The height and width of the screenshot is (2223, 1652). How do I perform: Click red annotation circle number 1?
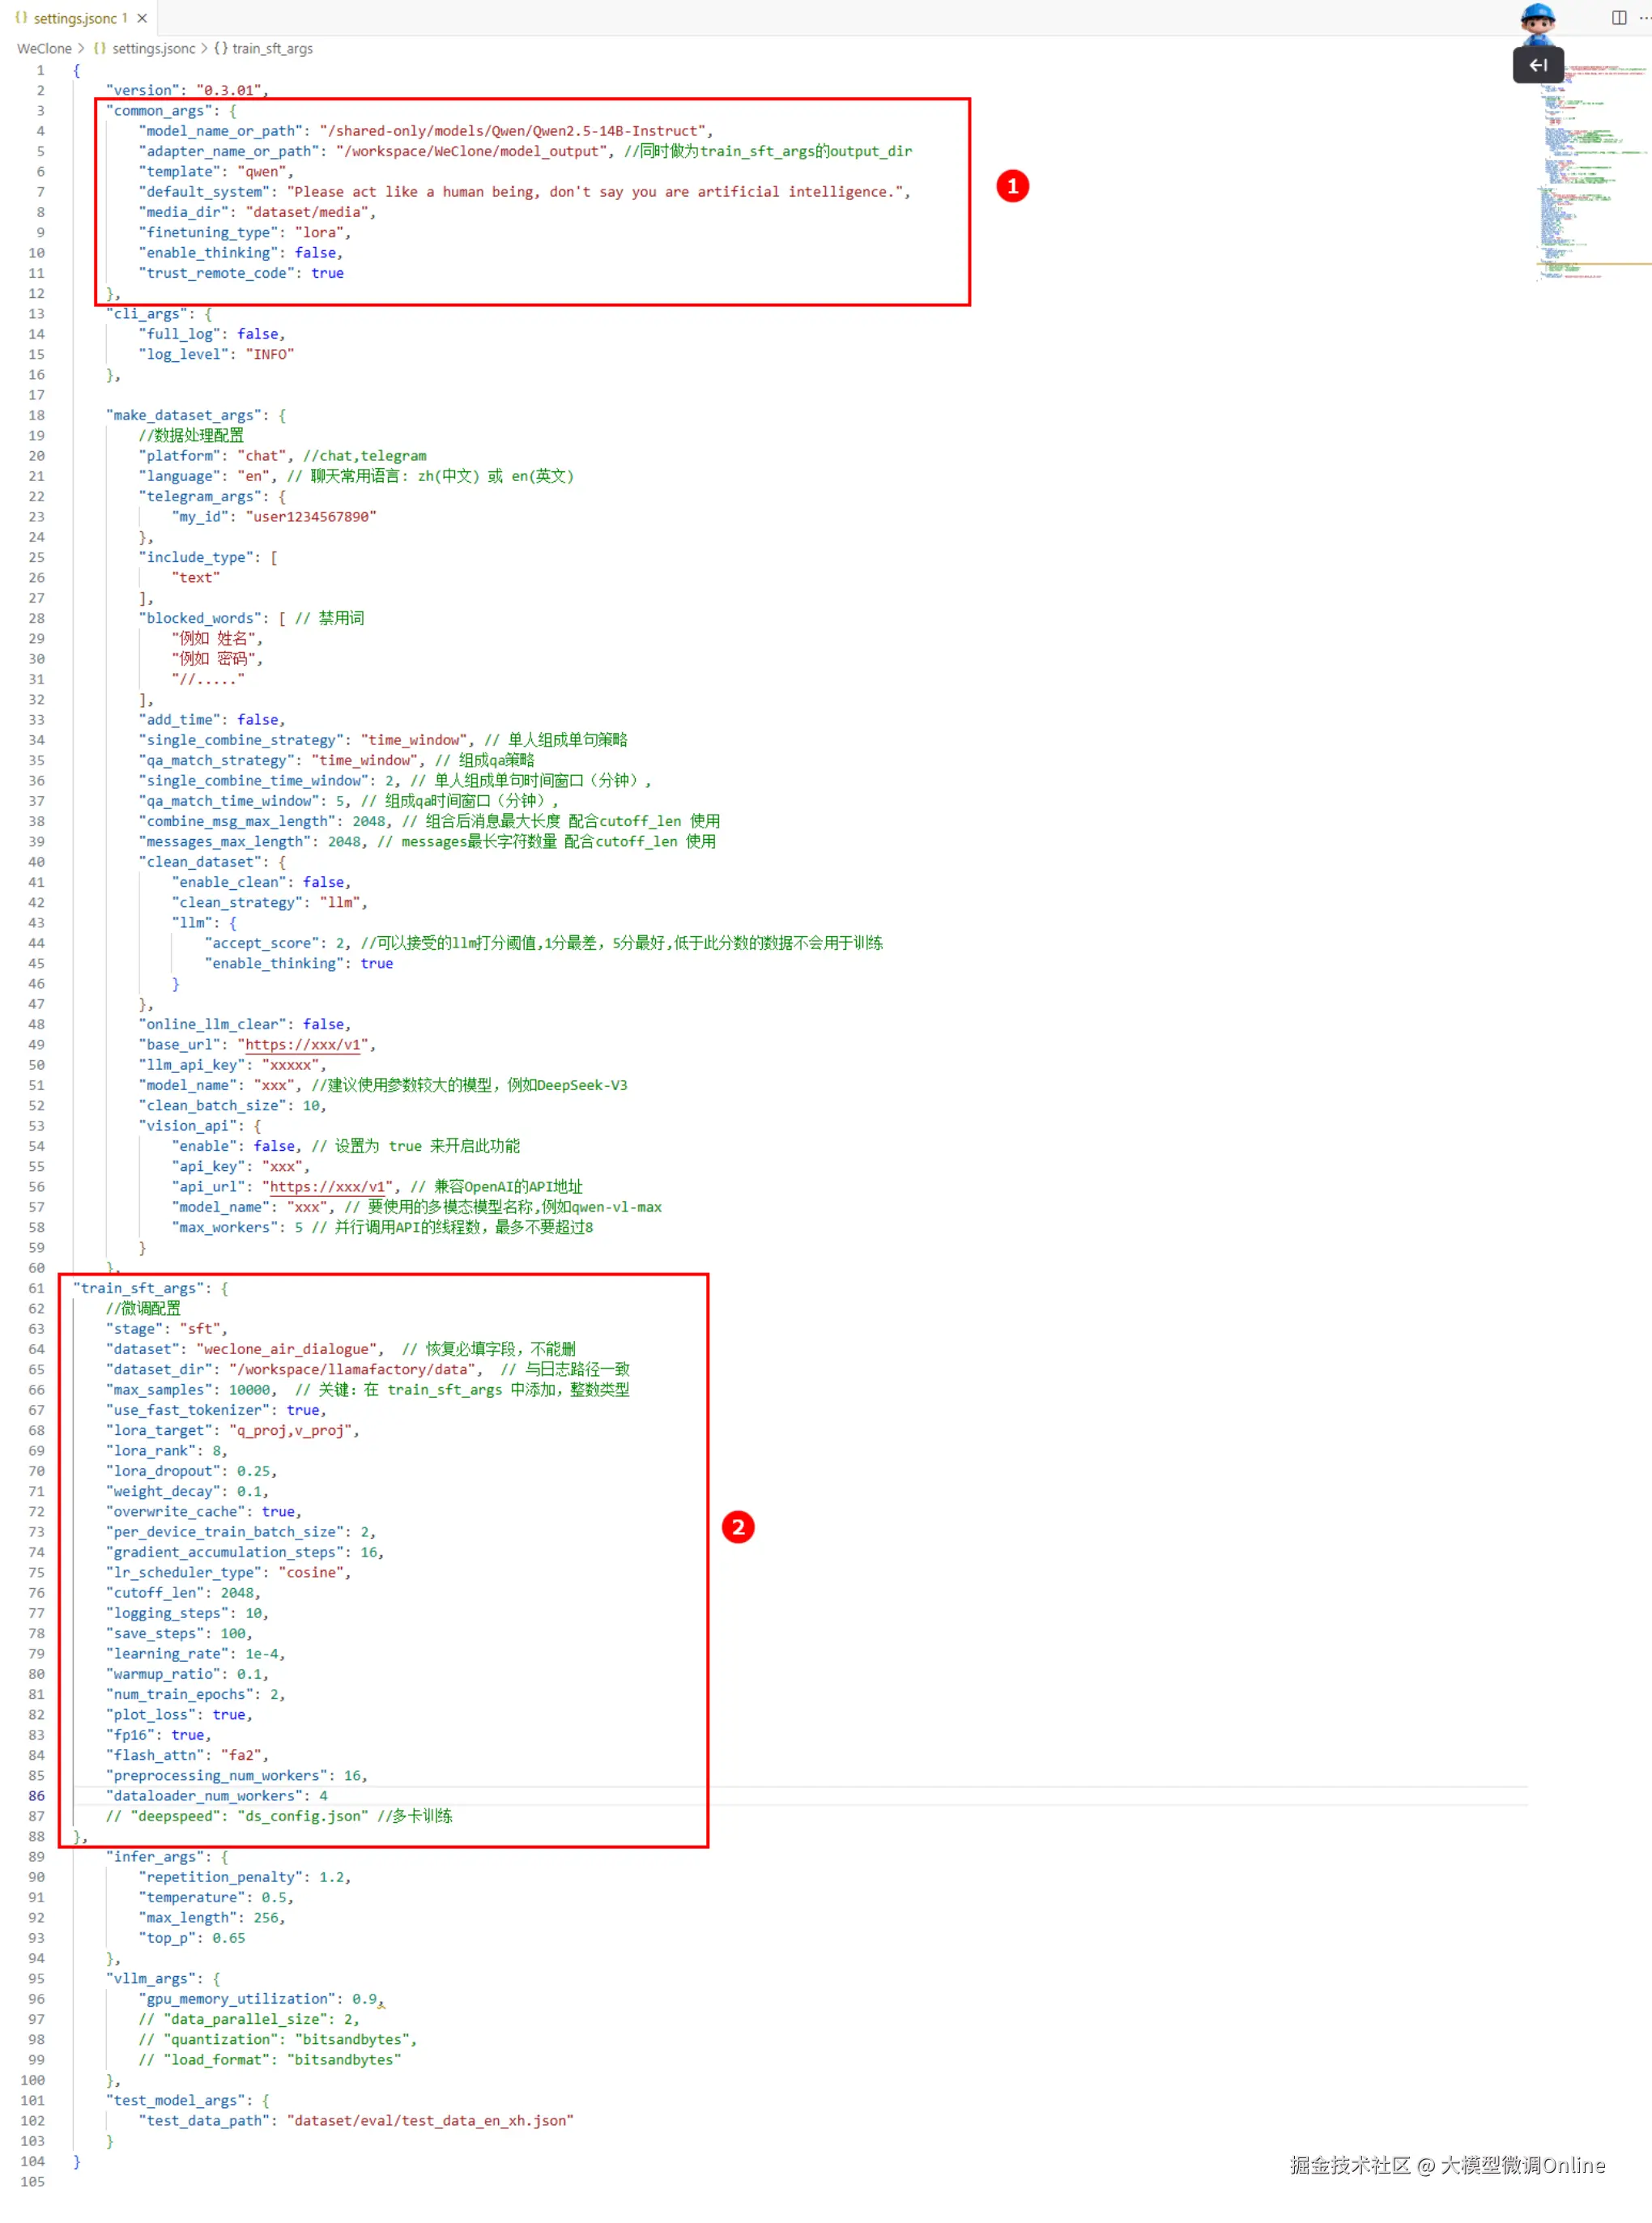point(1012,186)
